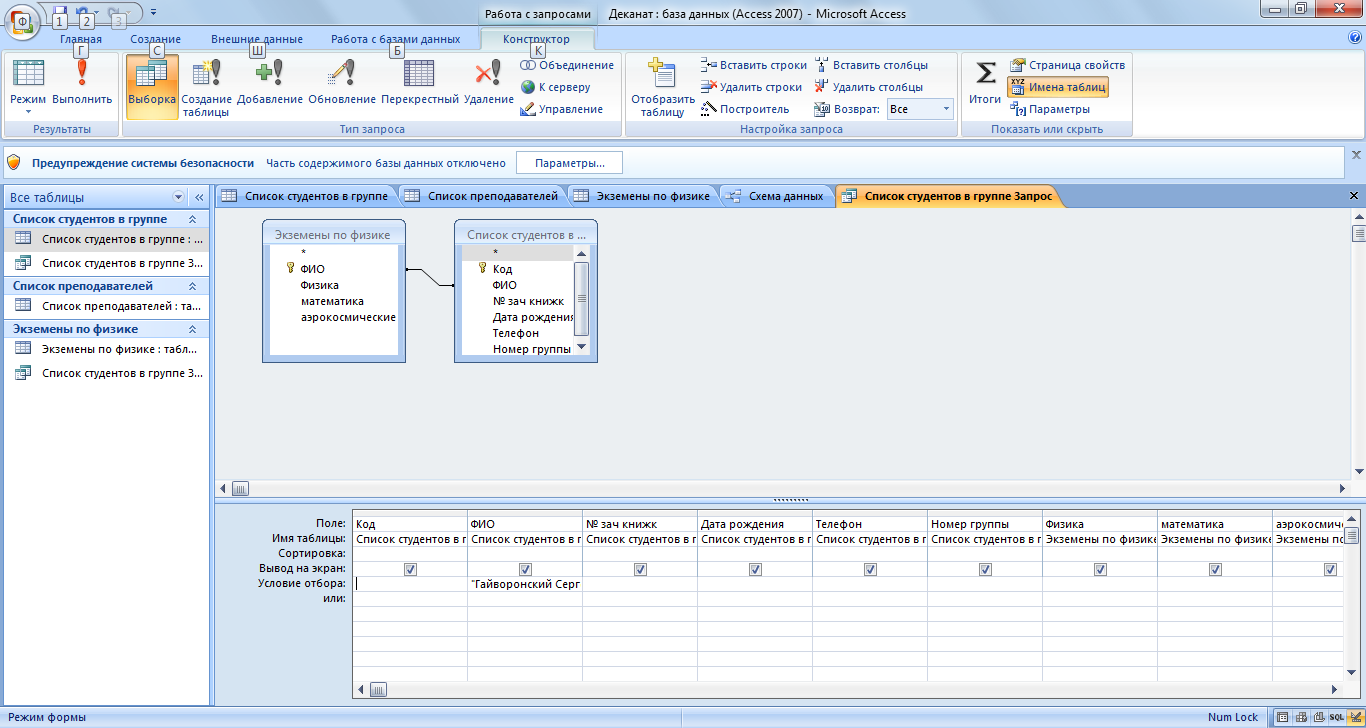Choose Добавление query type

pyautogui.click(x=270, y=85)
